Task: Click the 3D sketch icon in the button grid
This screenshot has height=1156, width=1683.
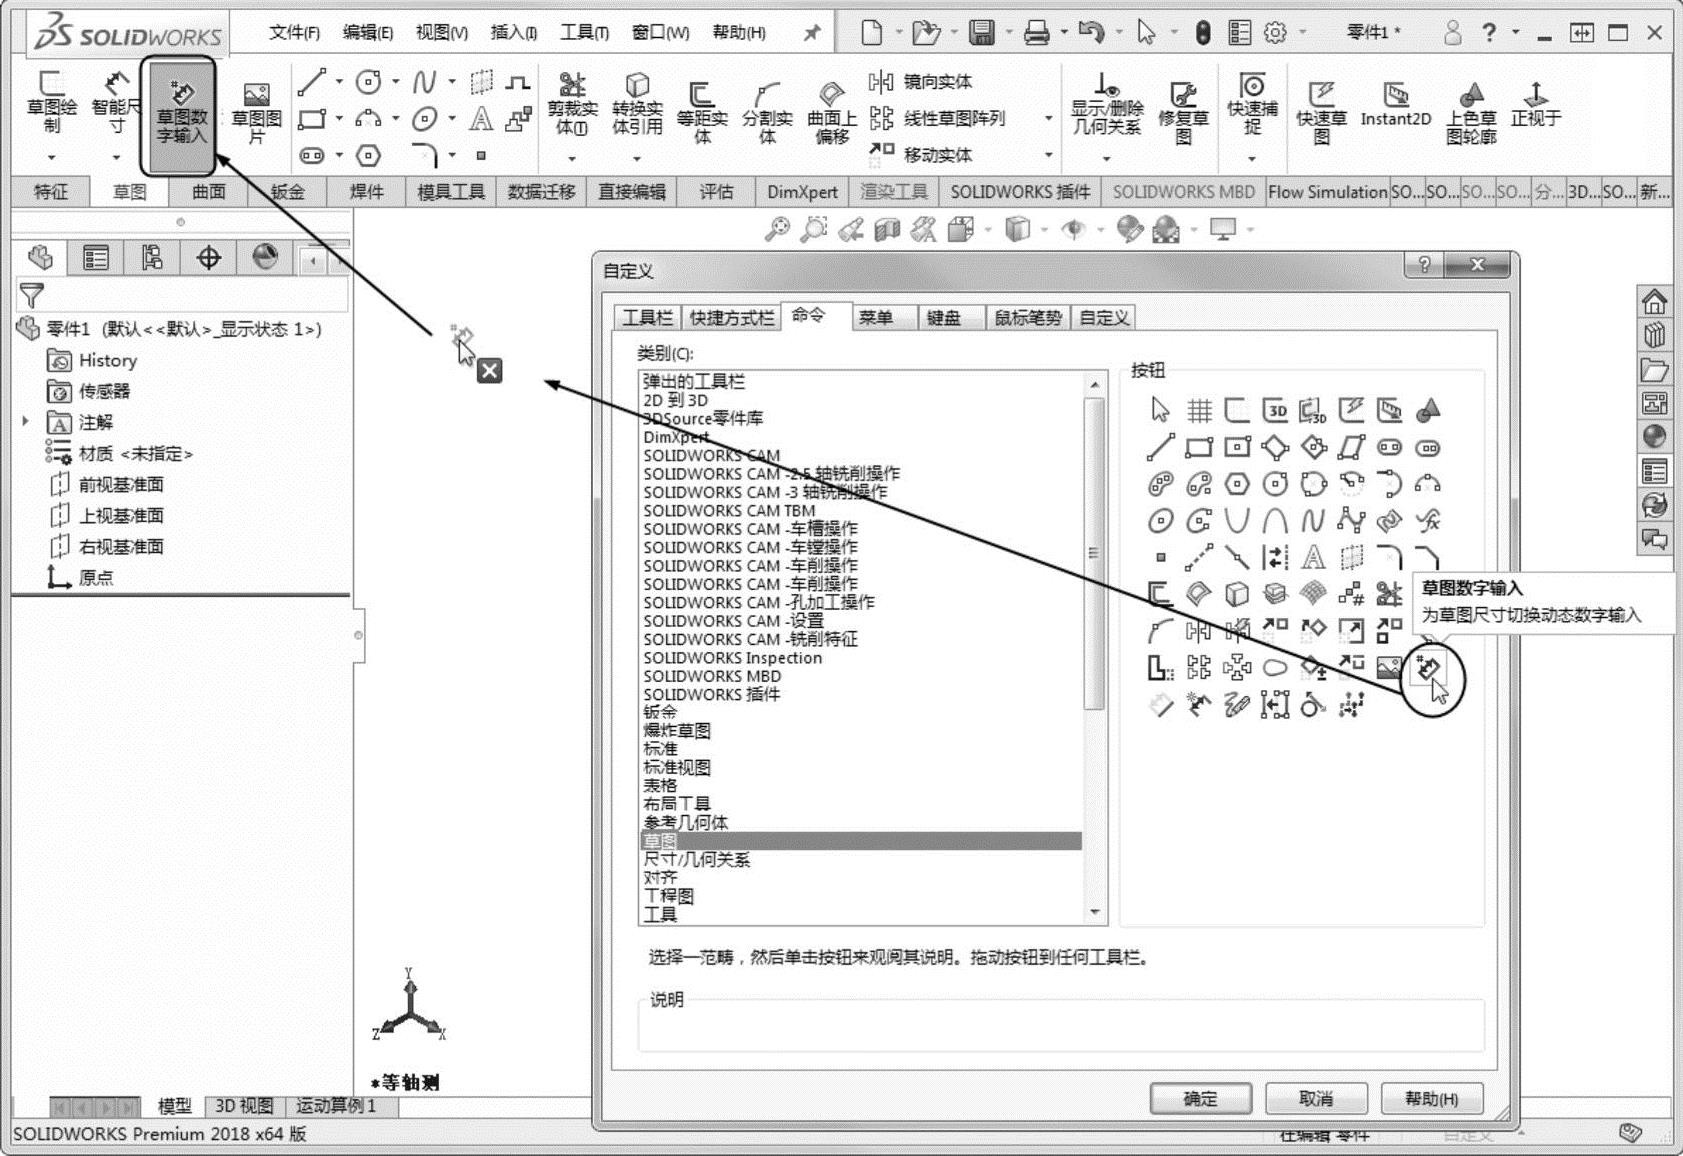Action: pyautogui.click(x=1275, y=410)
